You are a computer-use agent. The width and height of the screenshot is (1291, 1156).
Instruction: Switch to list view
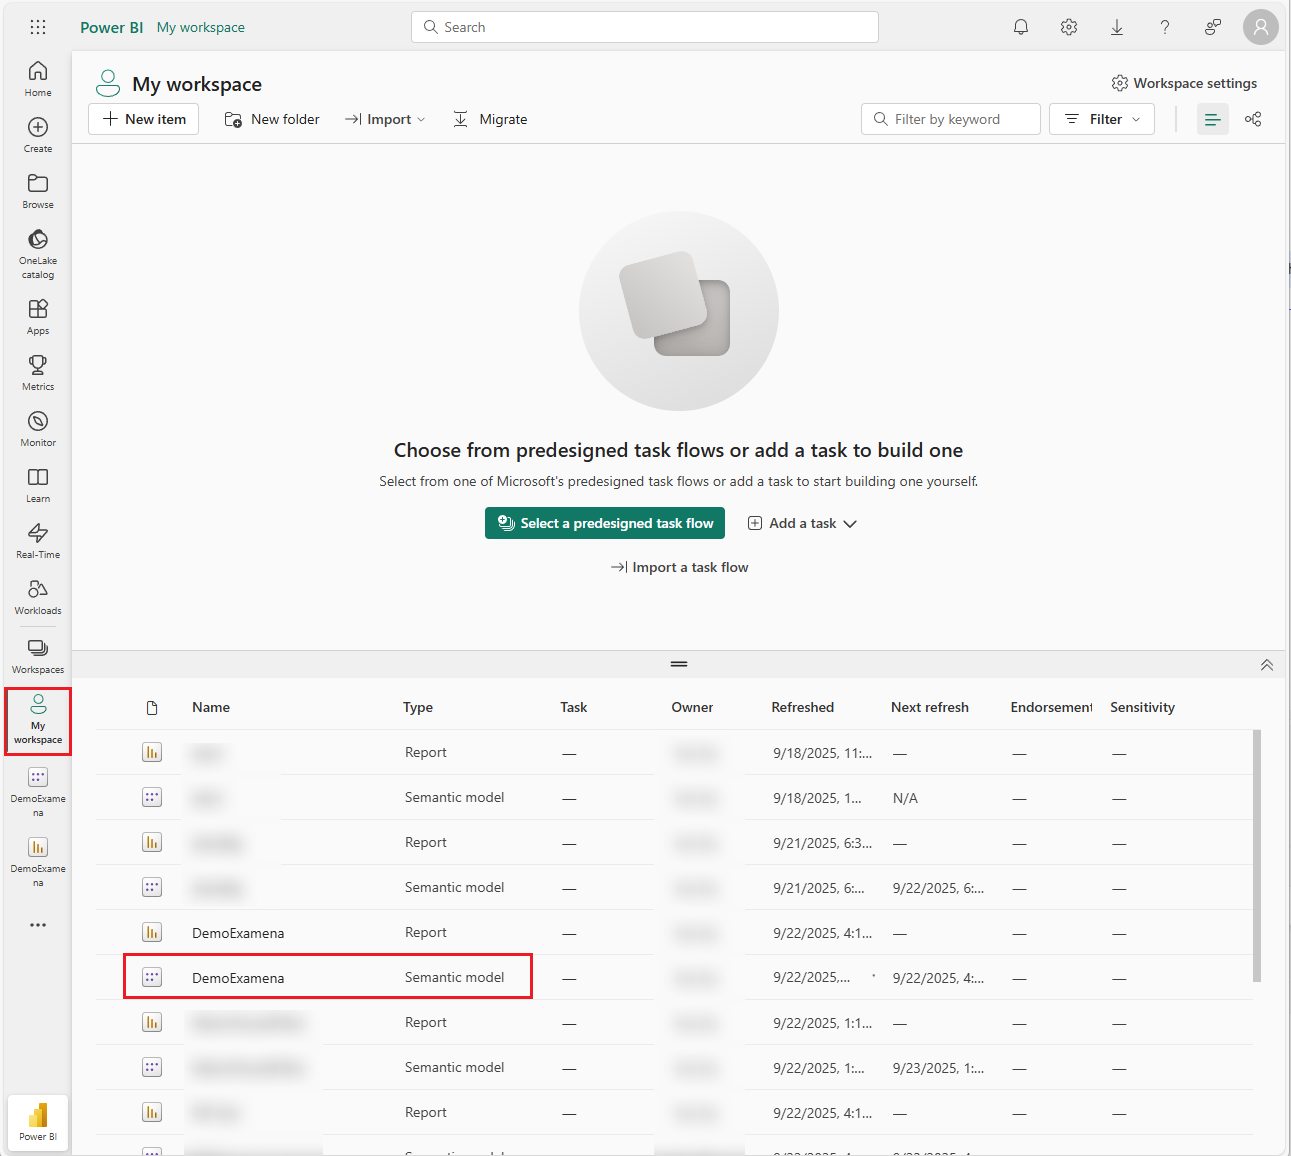[x=1212, y=119]
